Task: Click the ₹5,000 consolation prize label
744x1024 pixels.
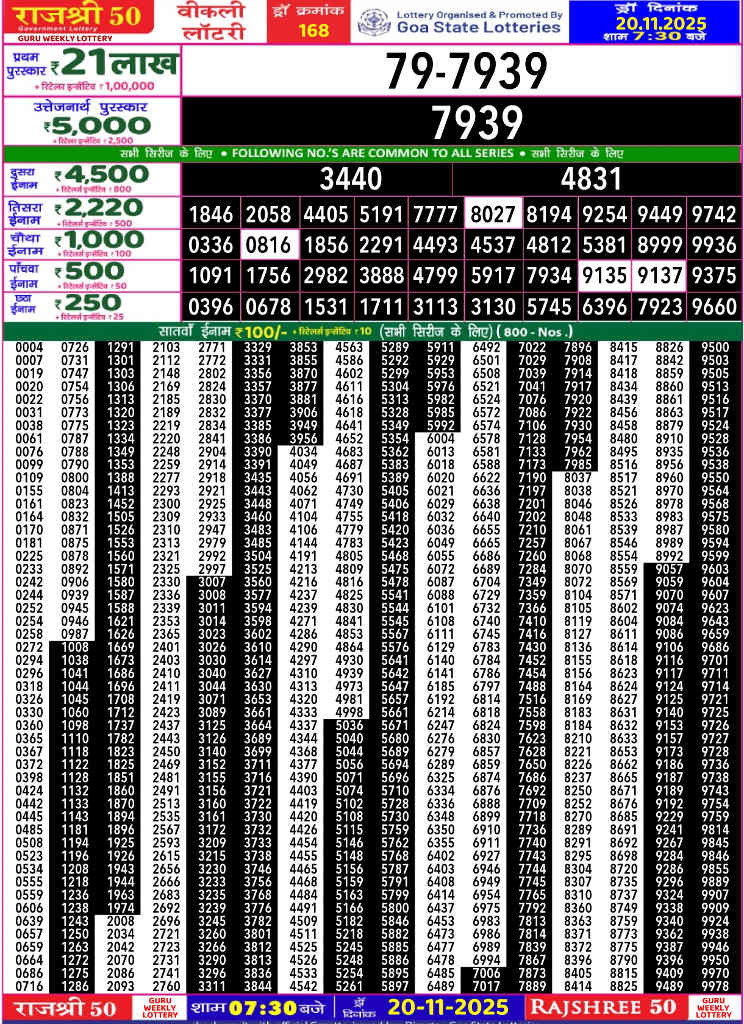Action: [x=97, y=125]
